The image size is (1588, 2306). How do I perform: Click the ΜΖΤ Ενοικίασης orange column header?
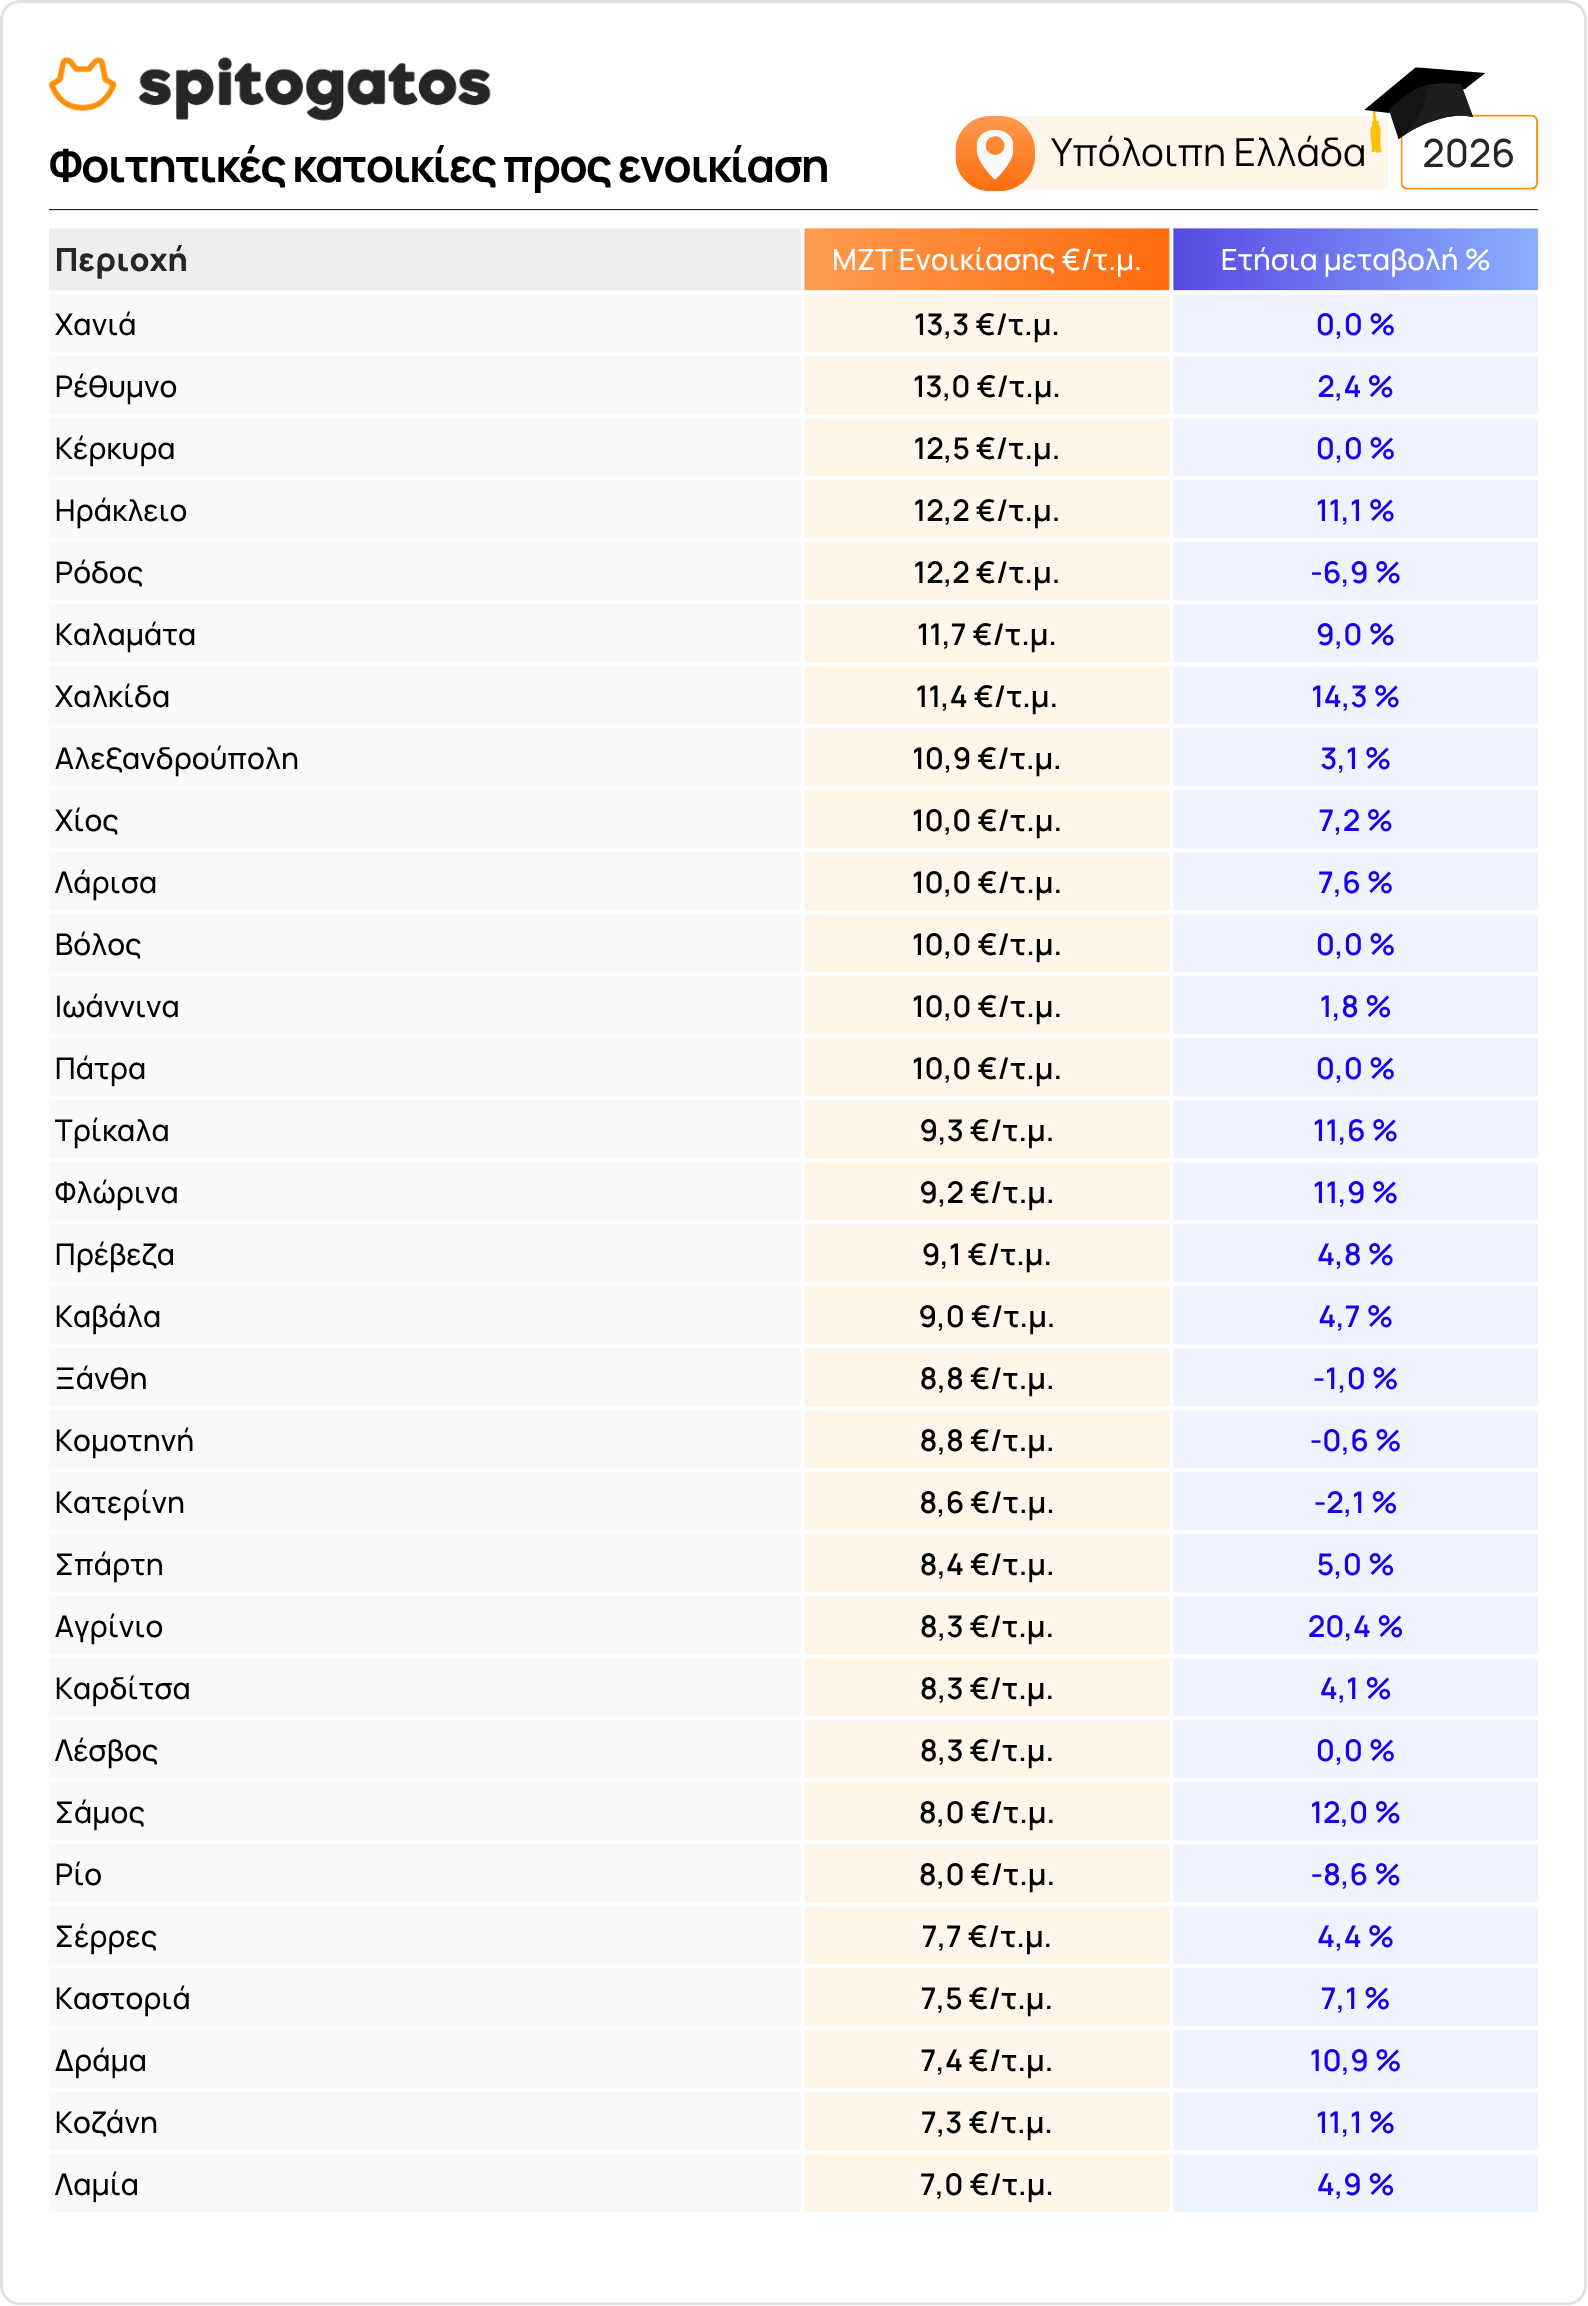pyautogui.click(x=986, y=260)
